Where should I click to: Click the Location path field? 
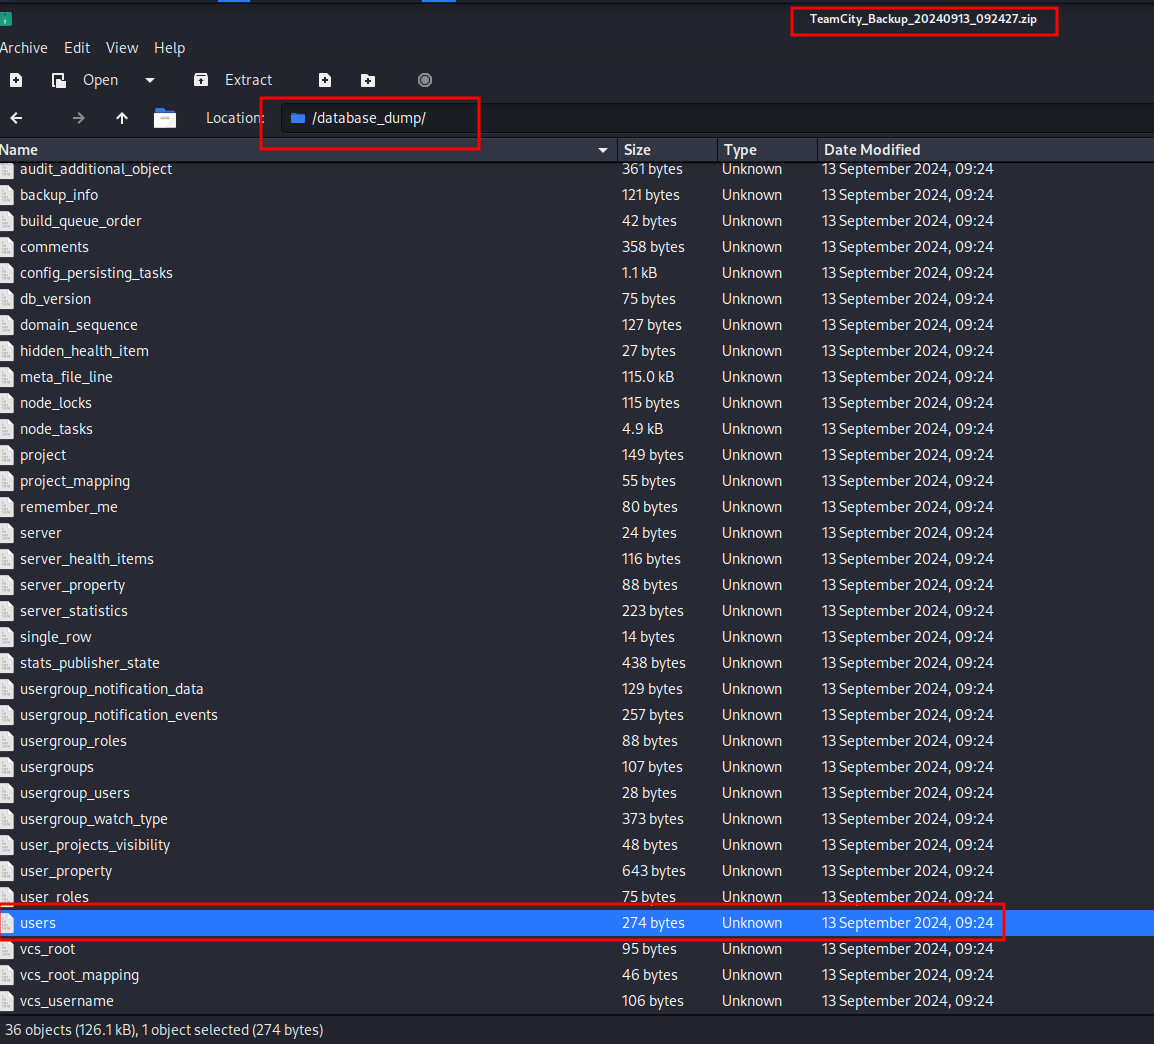tap(717, 118)
